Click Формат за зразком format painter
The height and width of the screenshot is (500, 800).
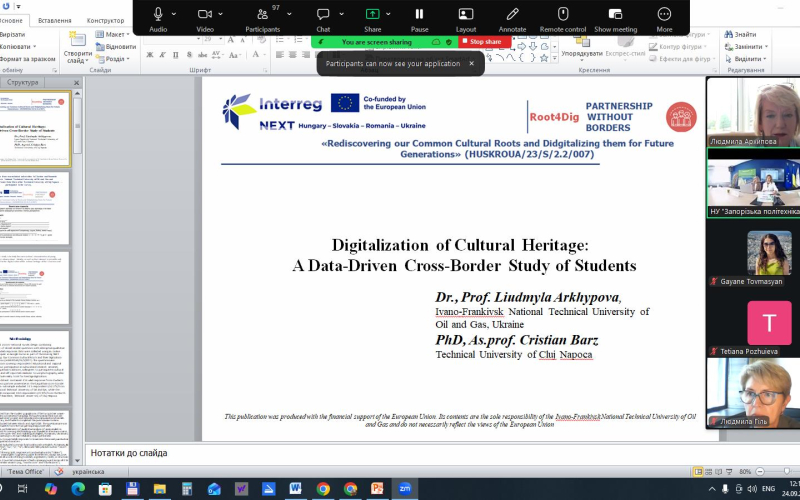click(28, 59)
